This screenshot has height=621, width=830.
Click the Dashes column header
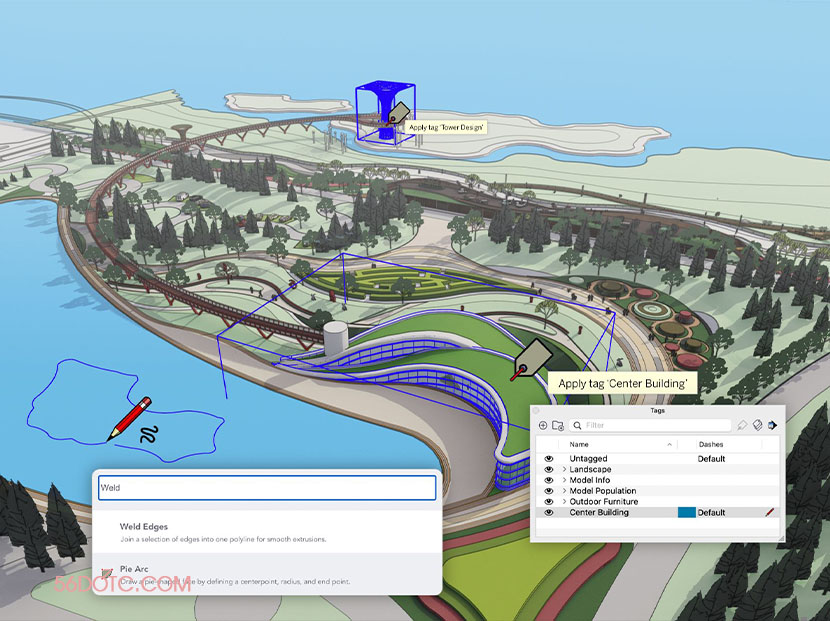(711, 444)
